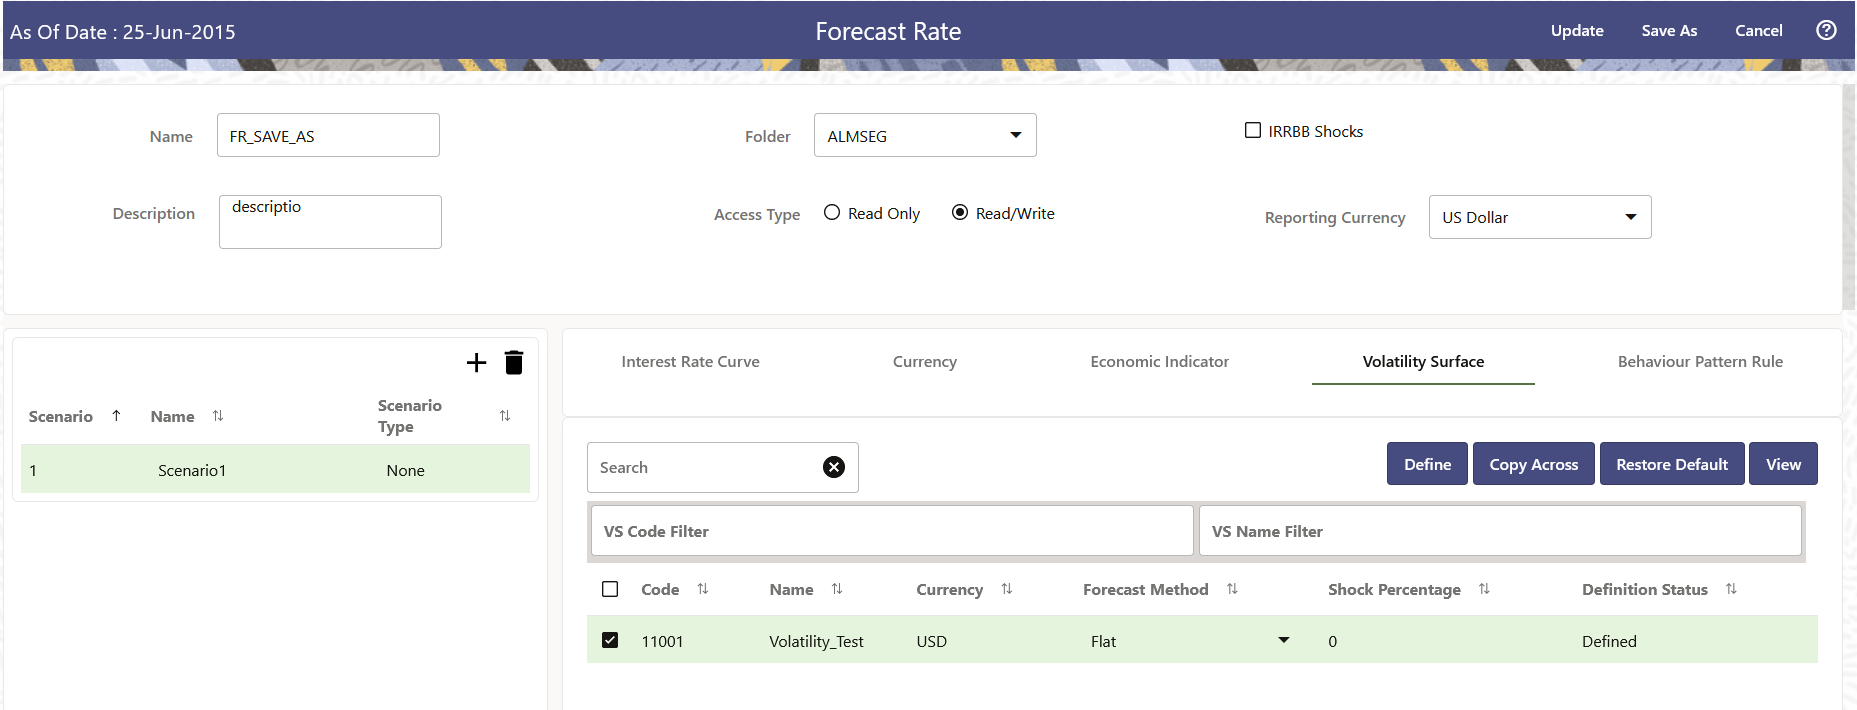Sort scenario list by Name column
Image resolution: width=1857 pixels, height=710 pixels.
tap(218, 416)
